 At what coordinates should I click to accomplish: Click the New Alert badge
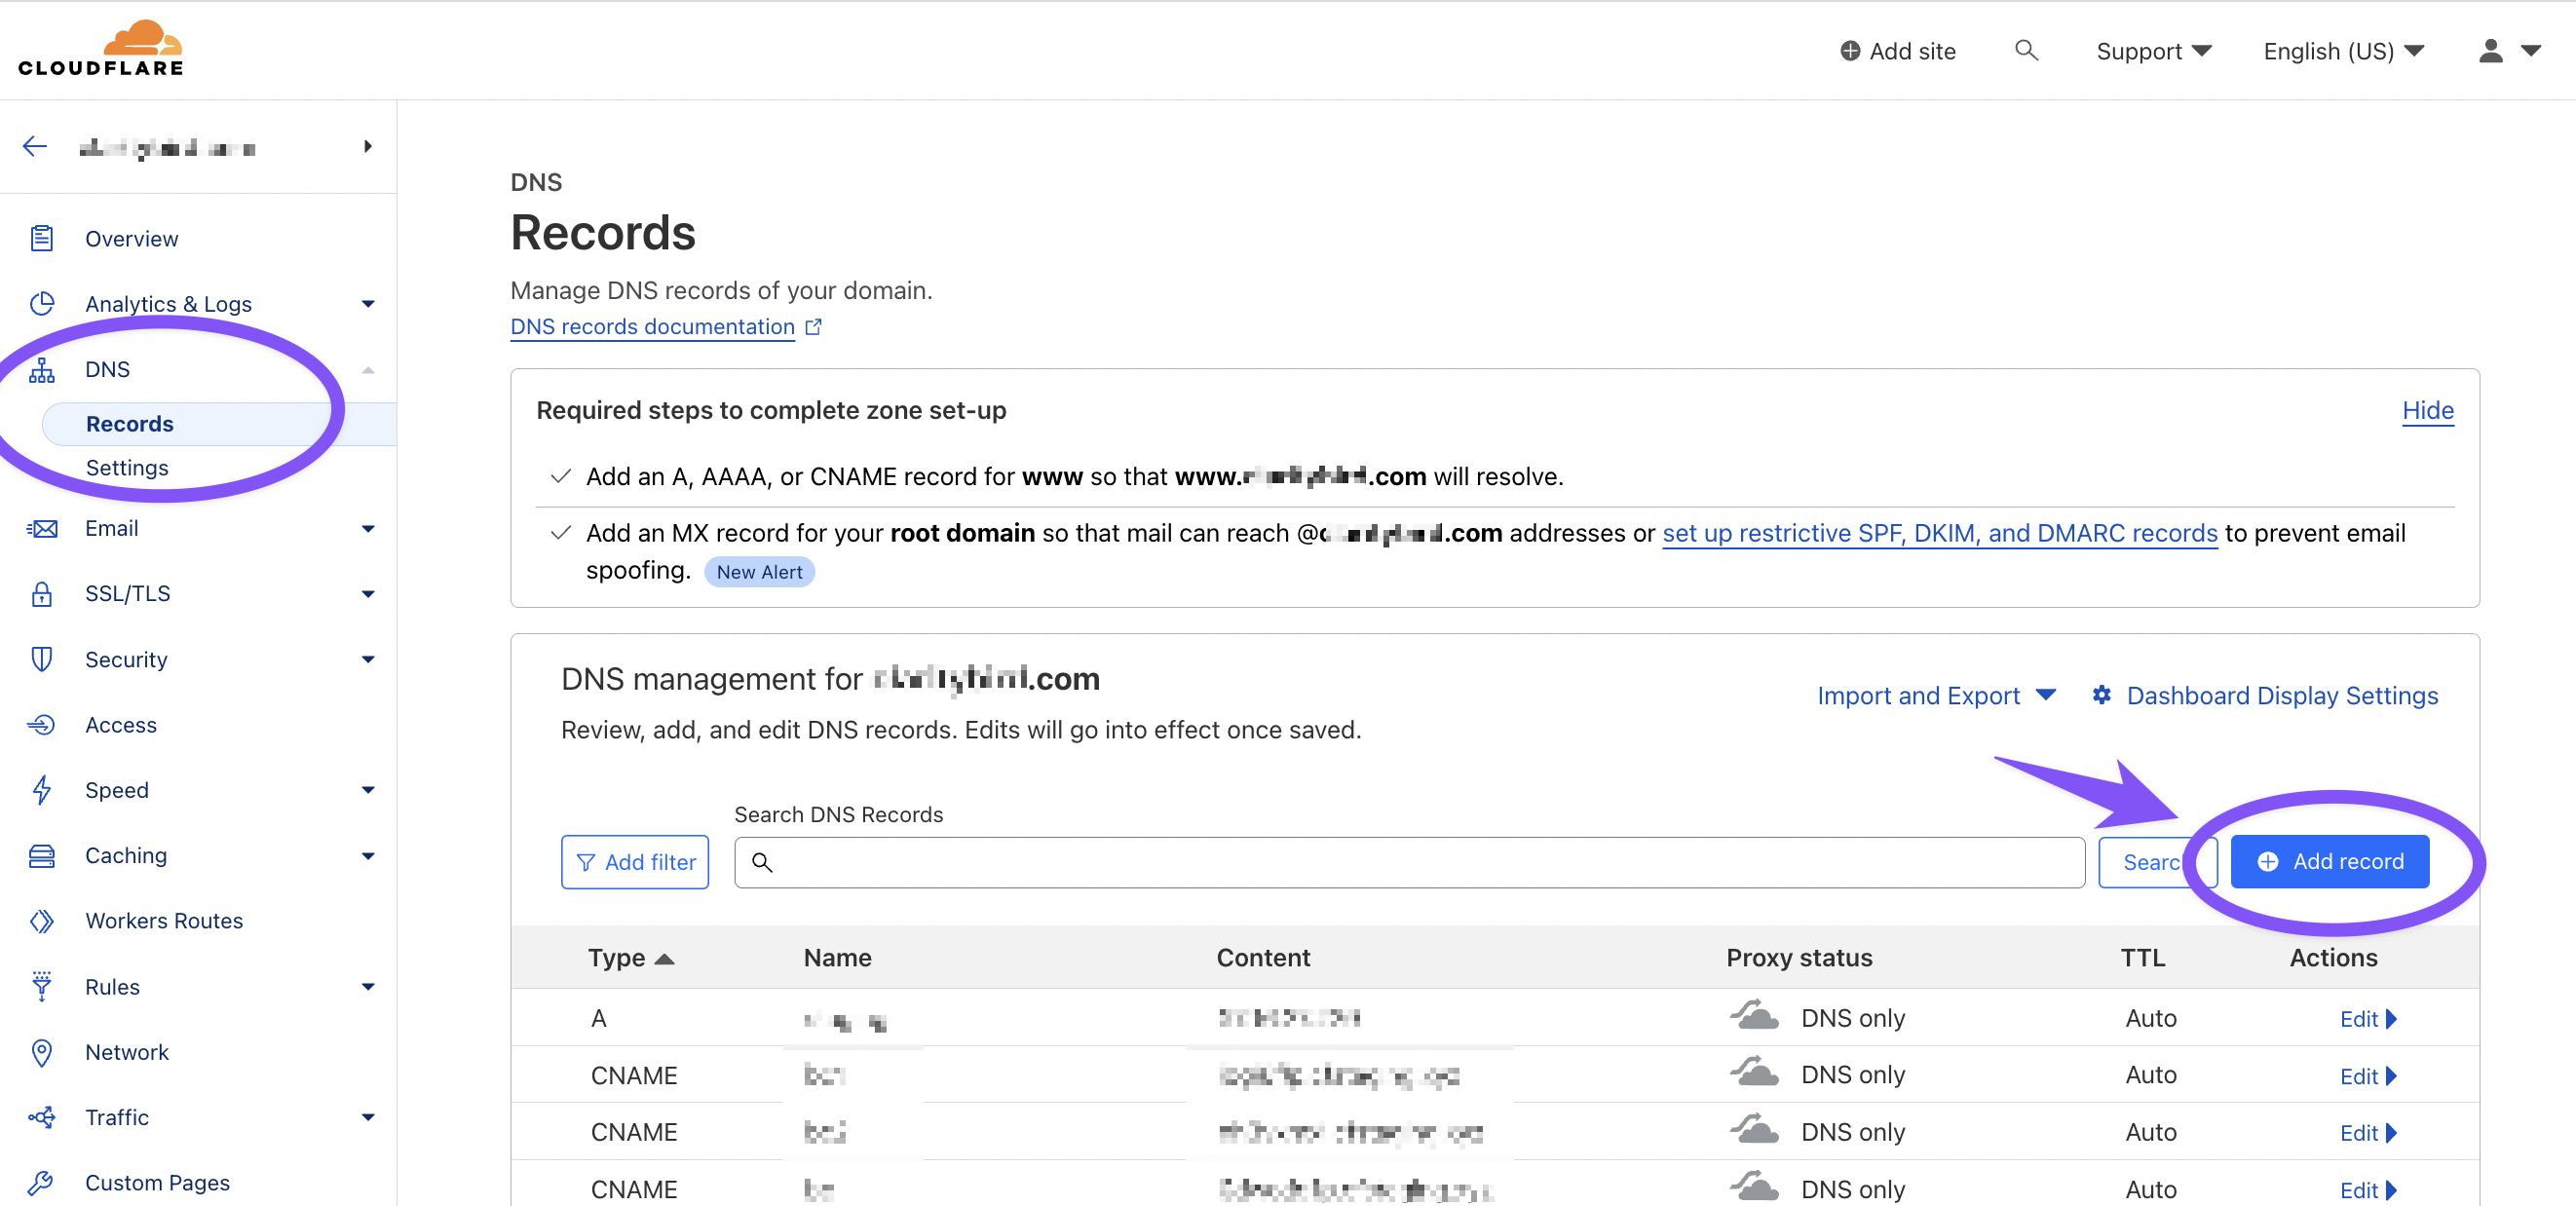click(x=759, y=571)
